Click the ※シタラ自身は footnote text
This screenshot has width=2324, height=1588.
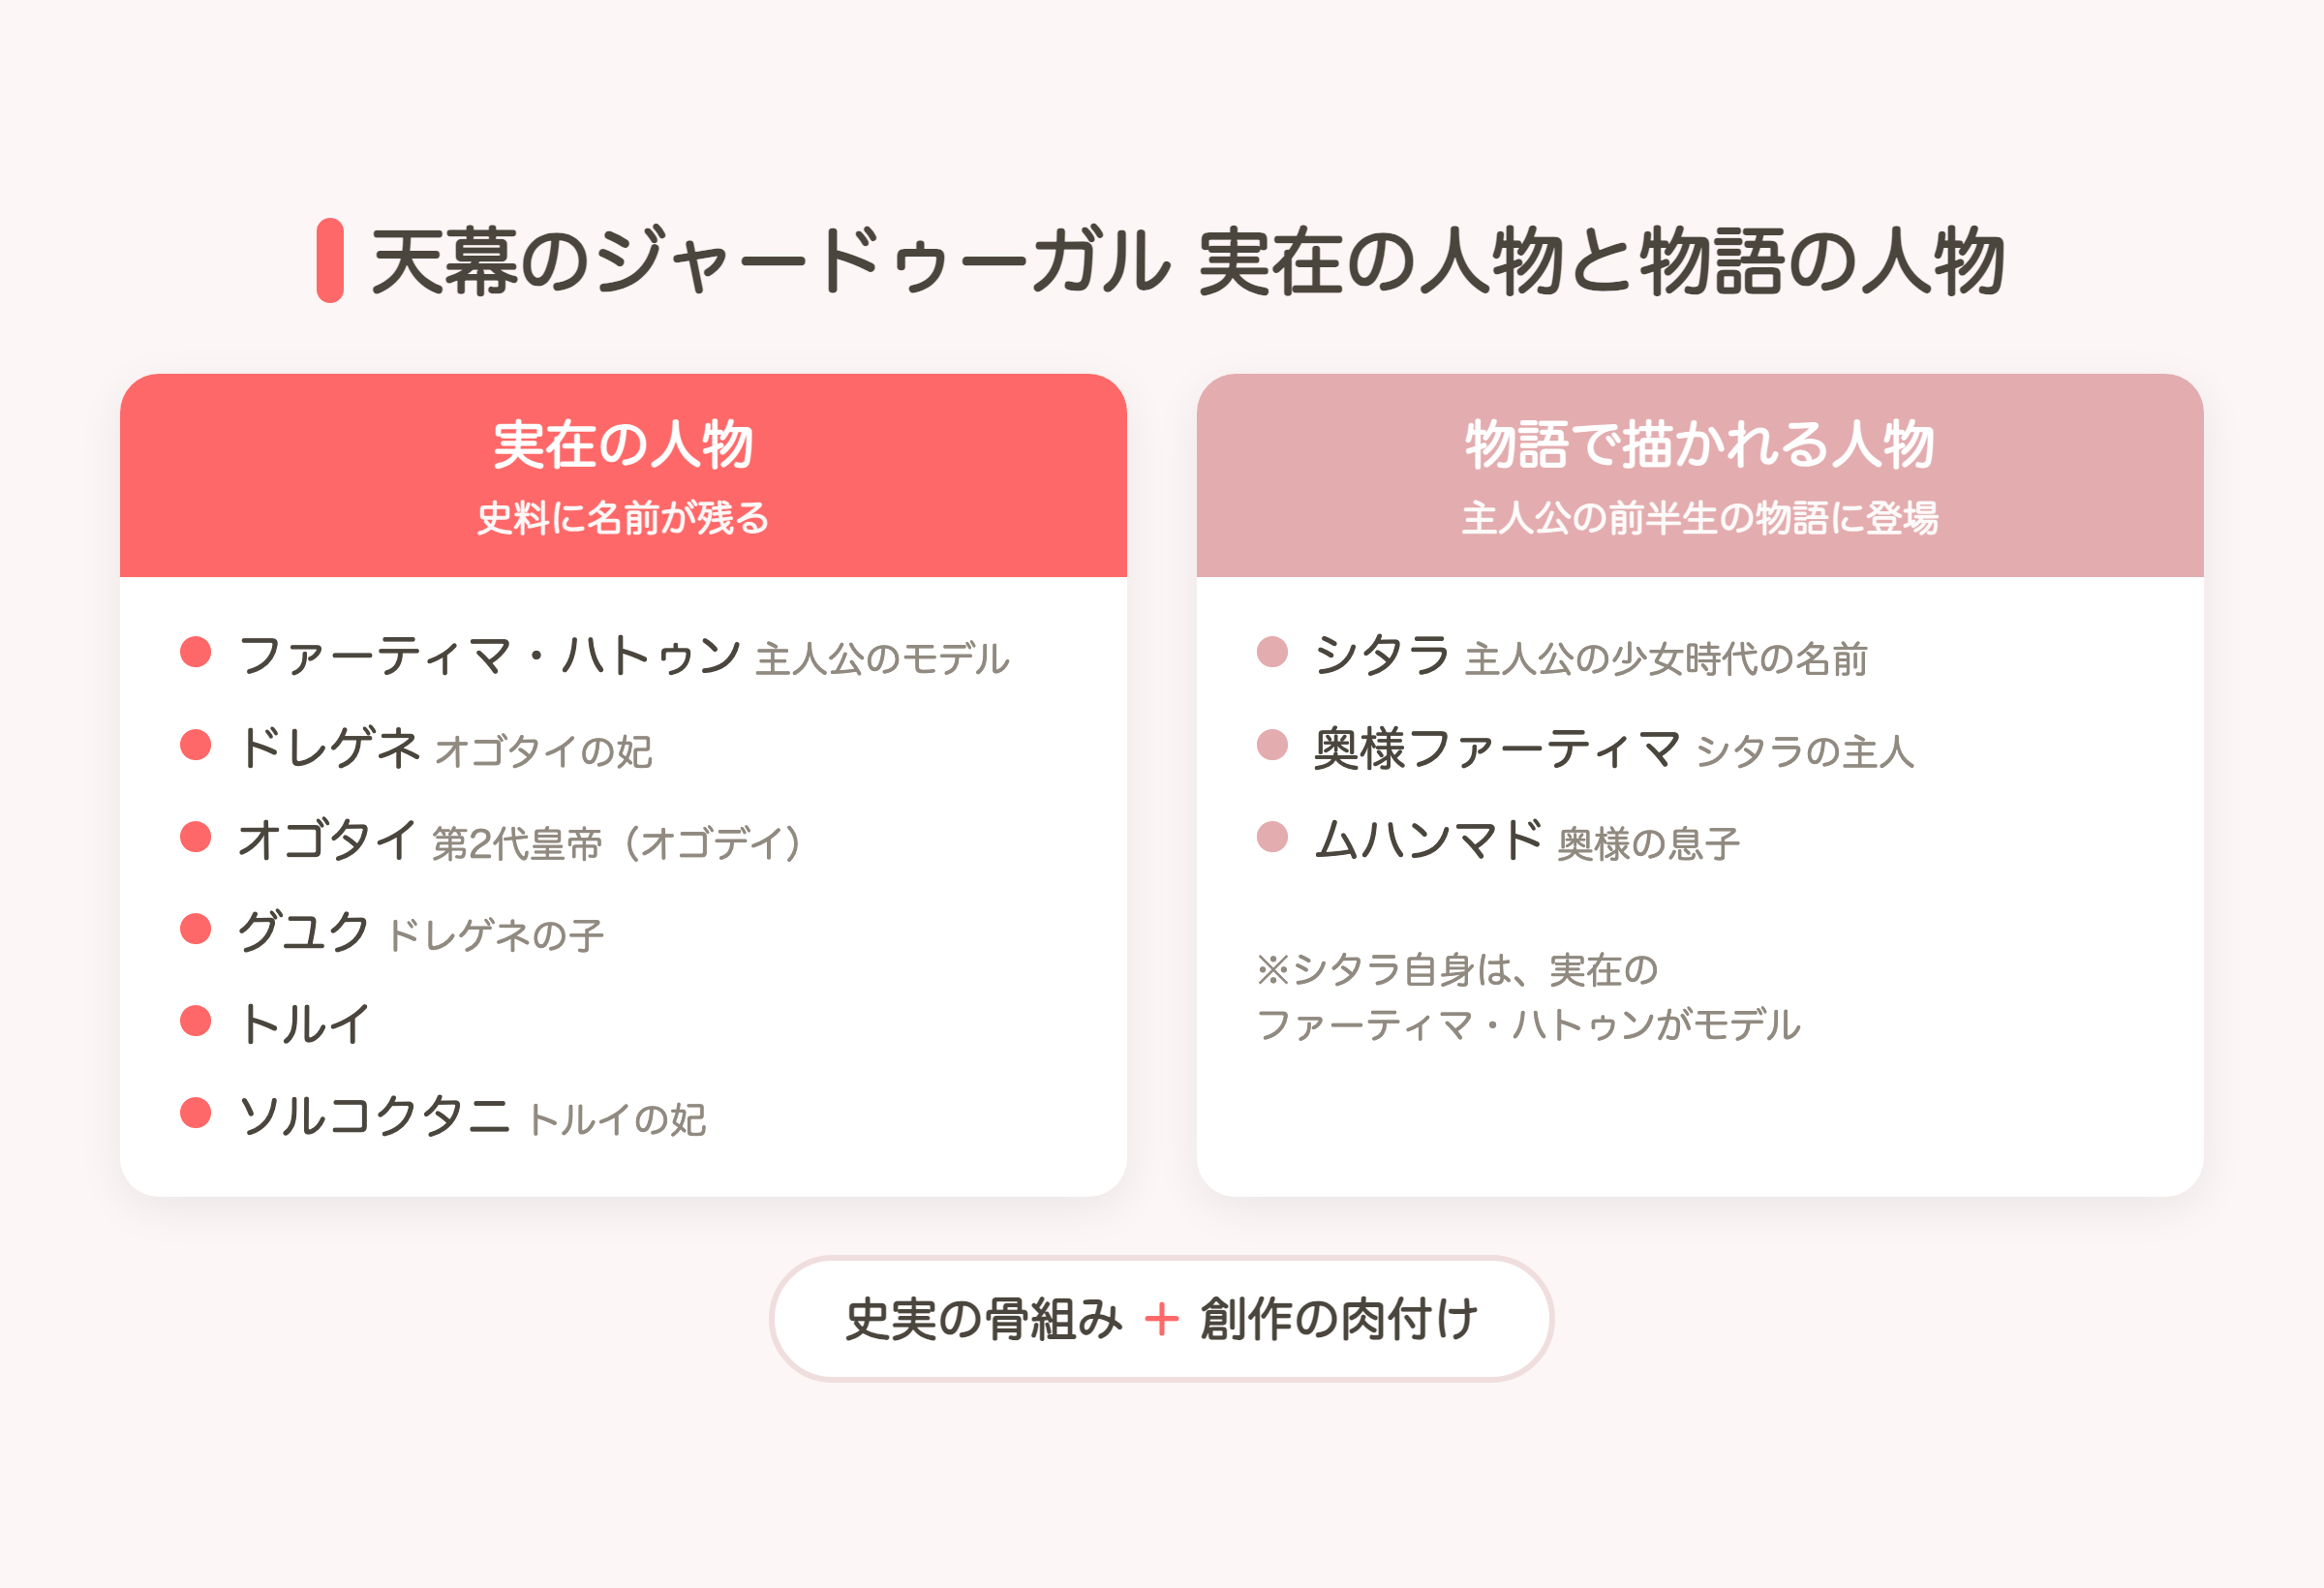[1528, 997]
